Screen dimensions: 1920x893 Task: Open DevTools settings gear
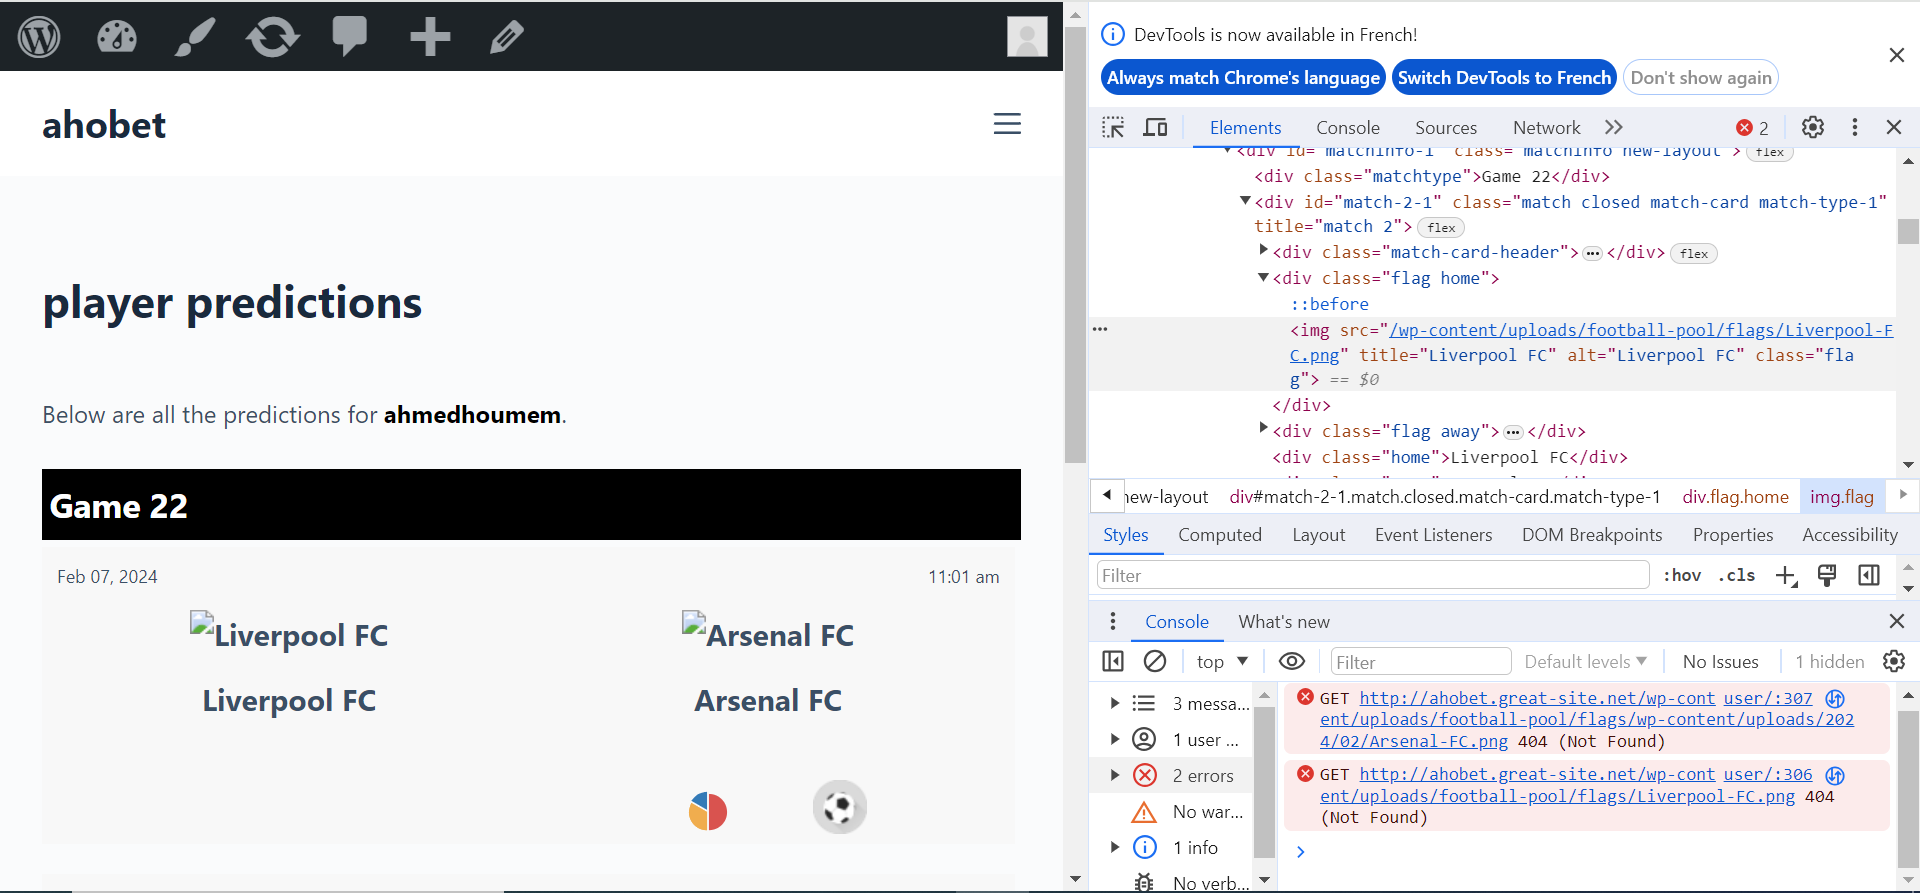1813,127
